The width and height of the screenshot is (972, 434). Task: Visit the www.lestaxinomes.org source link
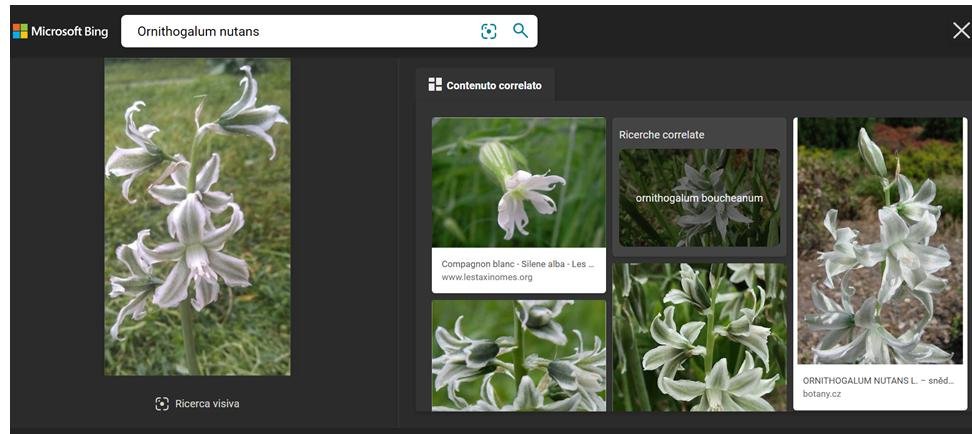[x=487, y=277]
